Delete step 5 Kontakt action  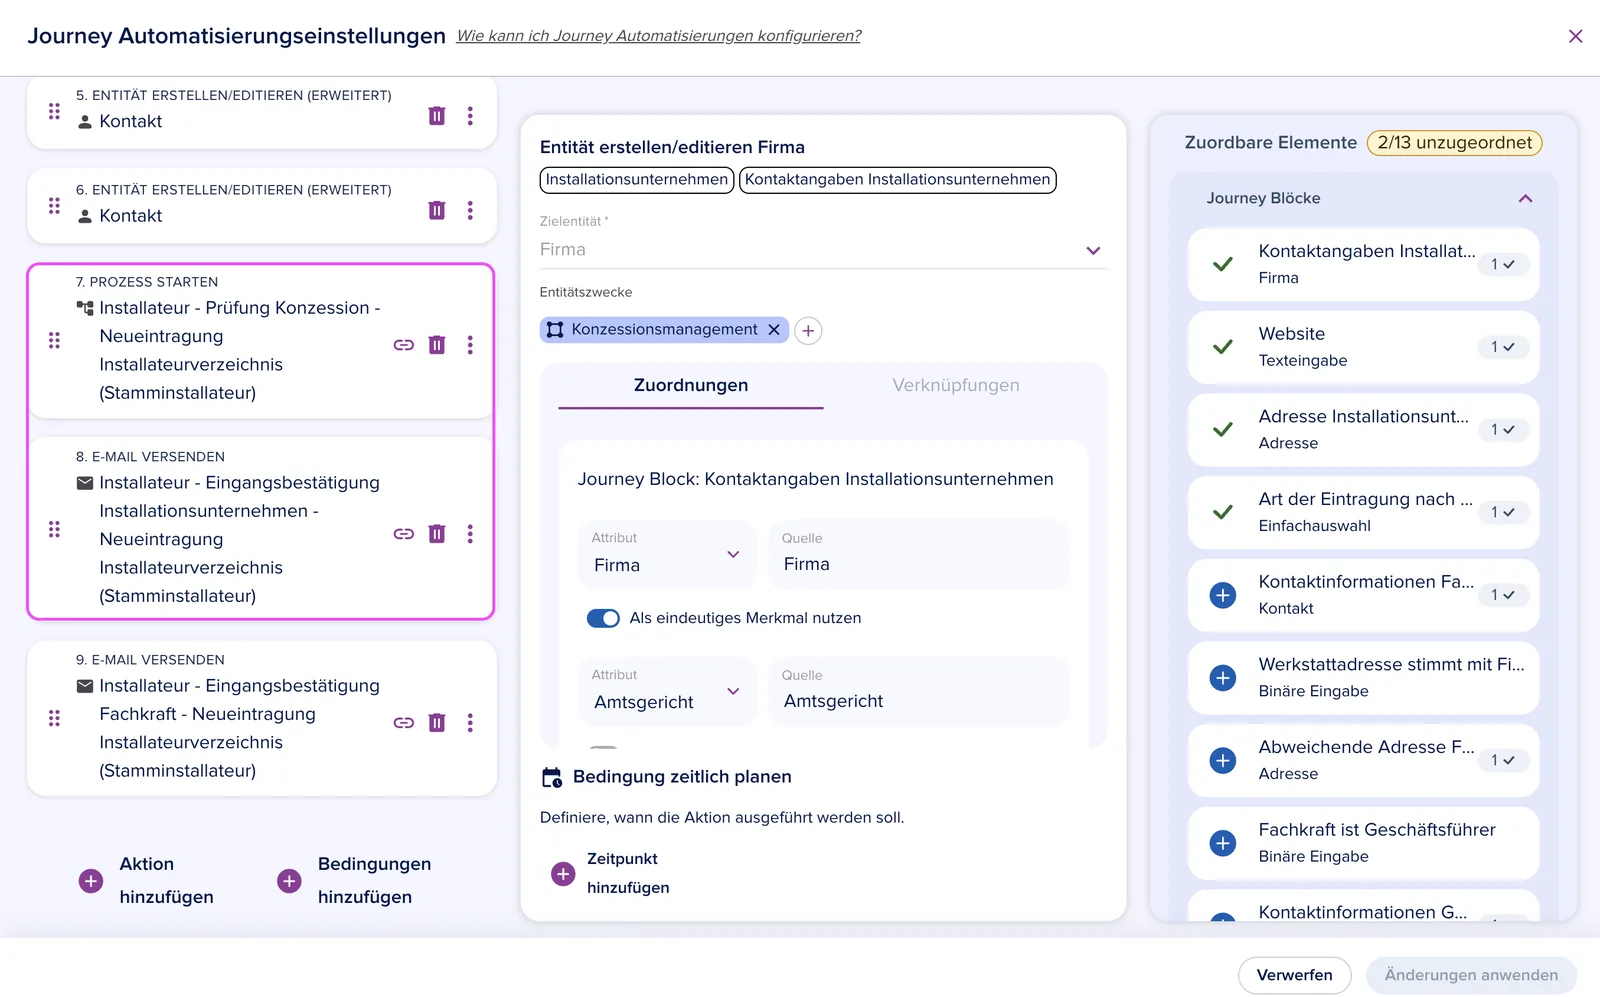coord(437,116)
